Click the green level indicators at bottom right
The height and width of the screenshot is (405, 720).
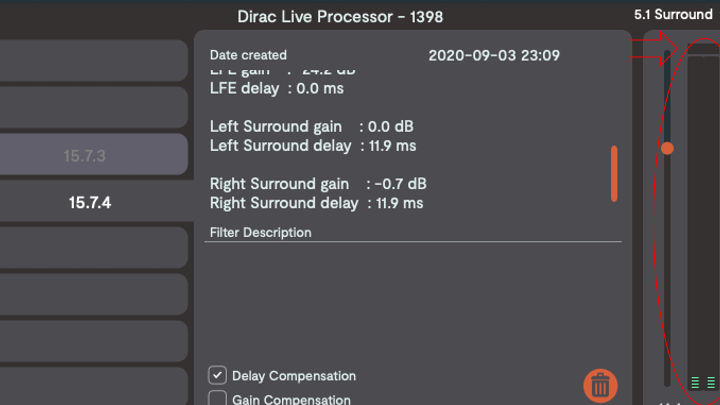[703, 381]
